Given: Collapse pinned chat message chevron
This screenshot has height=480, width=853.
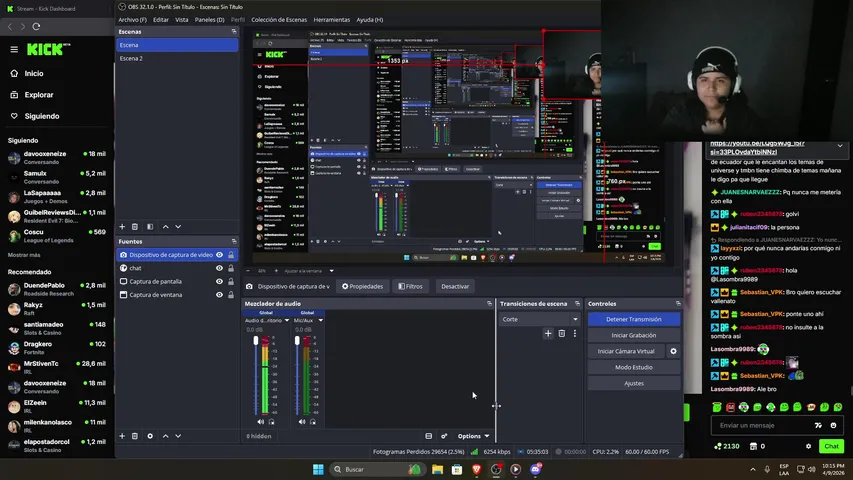Looking at the screenshot, I should (x=840, y=146).
